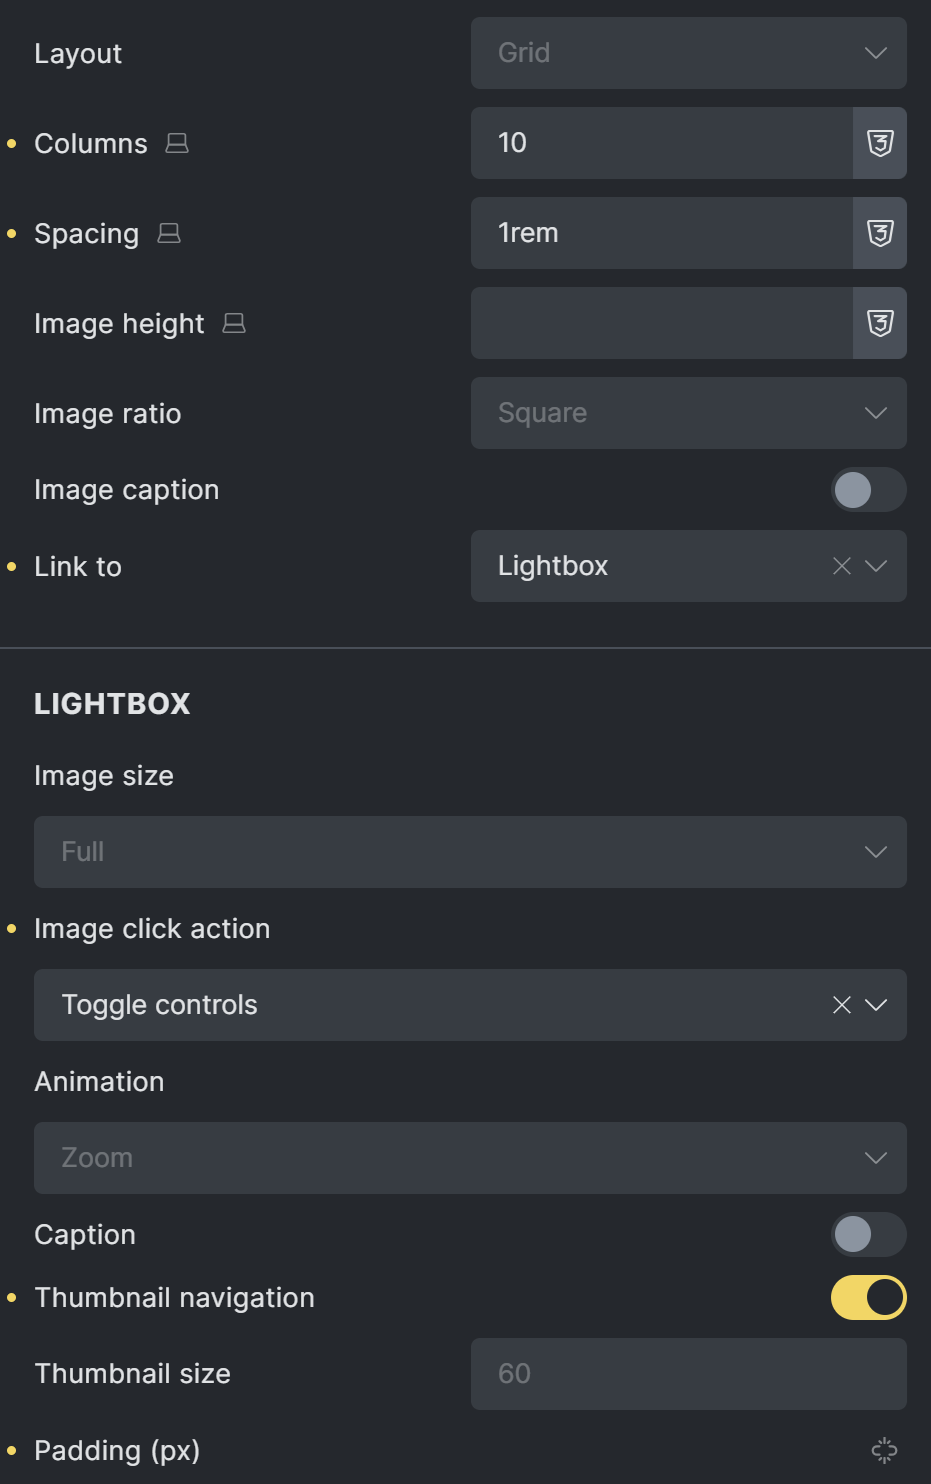Click the breakpoint device icon beside Columns
Image resolution: width=931 pixels, height=1484 pixels.
pyautogui.click(x=177, y=143)
